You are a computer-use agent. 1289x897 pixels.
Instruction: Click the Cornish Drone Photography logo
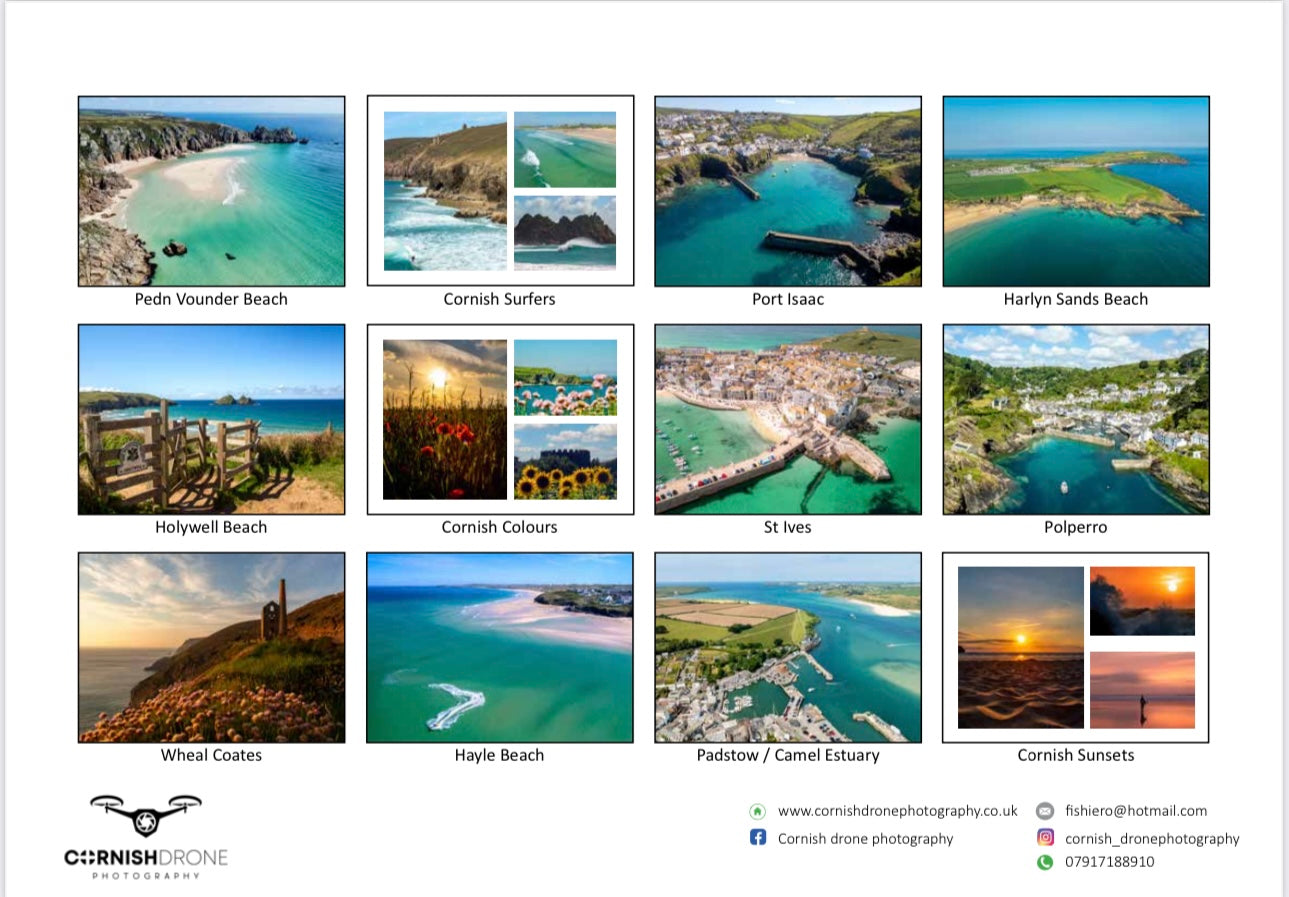tap(146, 837)
